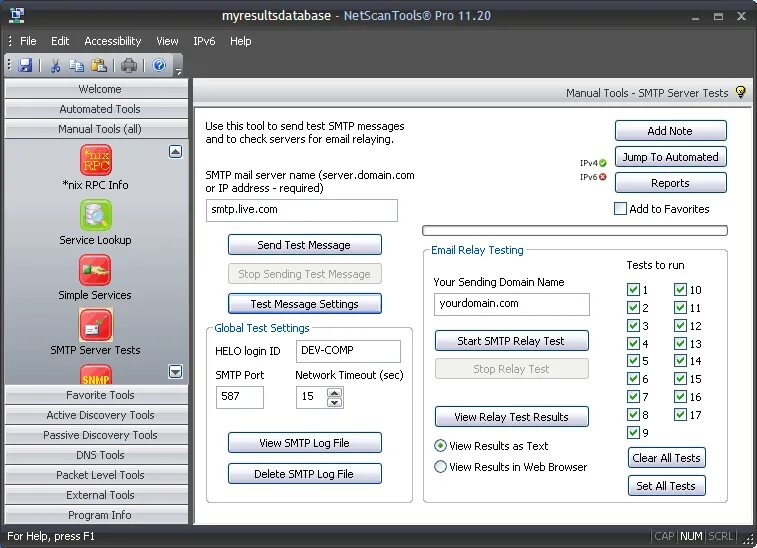Click the Copy toolbar icon
The image size is (757, 548).
[77, 65]
